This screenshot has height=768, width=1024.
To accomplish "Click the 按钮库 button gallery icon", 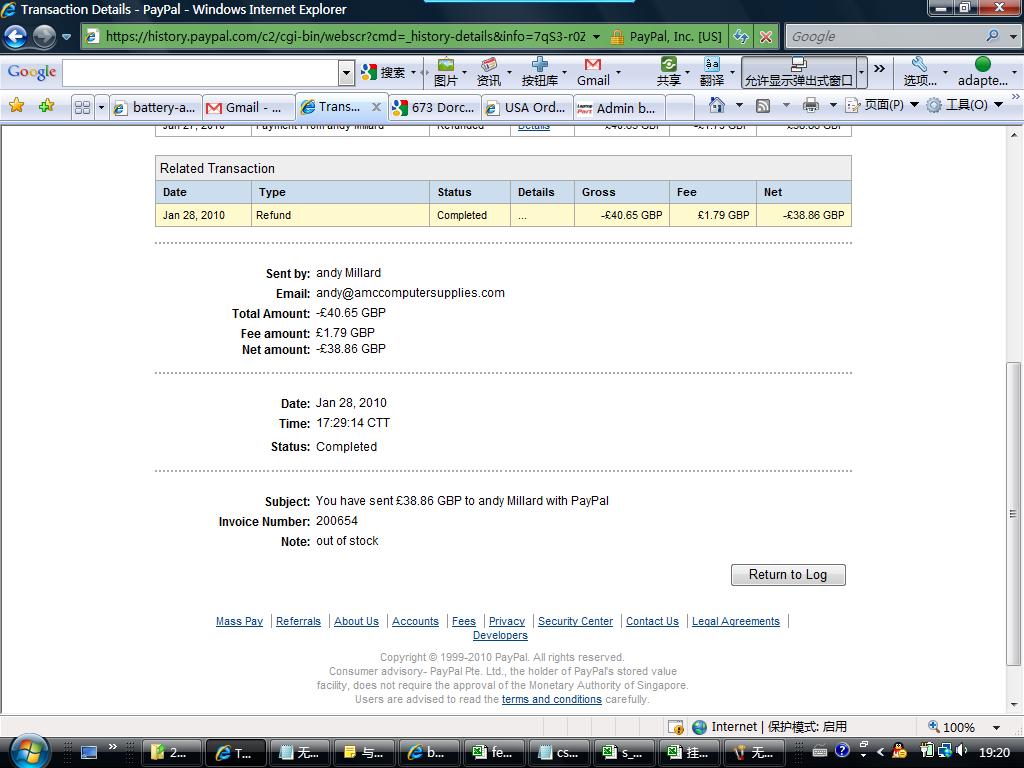I will pos(539,72).
